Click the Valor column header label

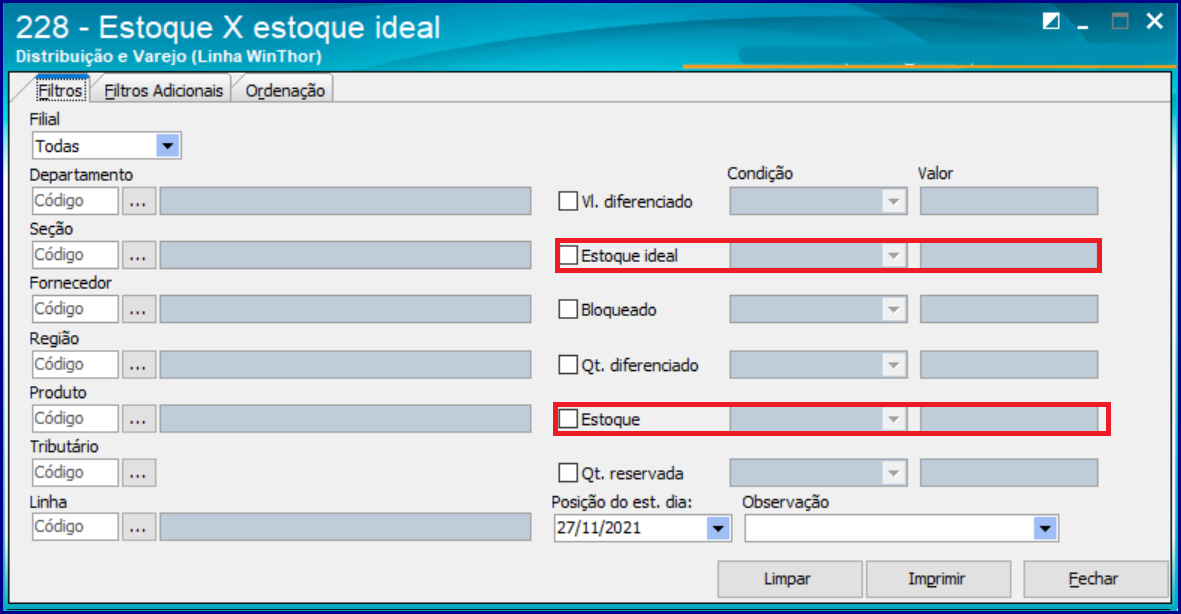click(935, 173)
